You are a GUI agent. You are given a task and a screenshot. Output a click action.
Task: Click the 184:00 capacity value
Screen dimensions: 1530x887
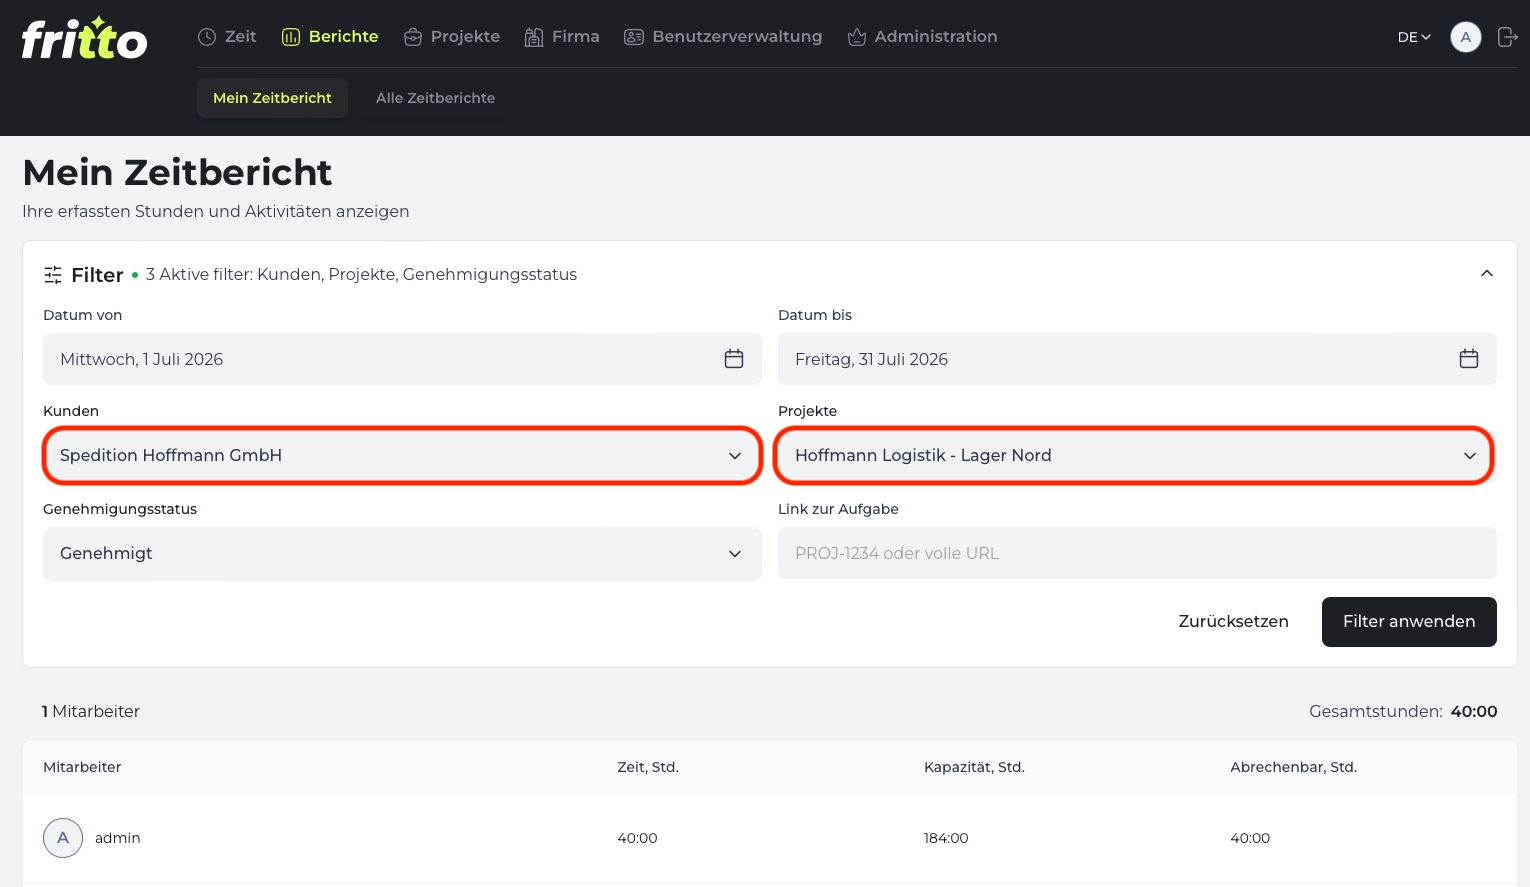tap(946, 838)
